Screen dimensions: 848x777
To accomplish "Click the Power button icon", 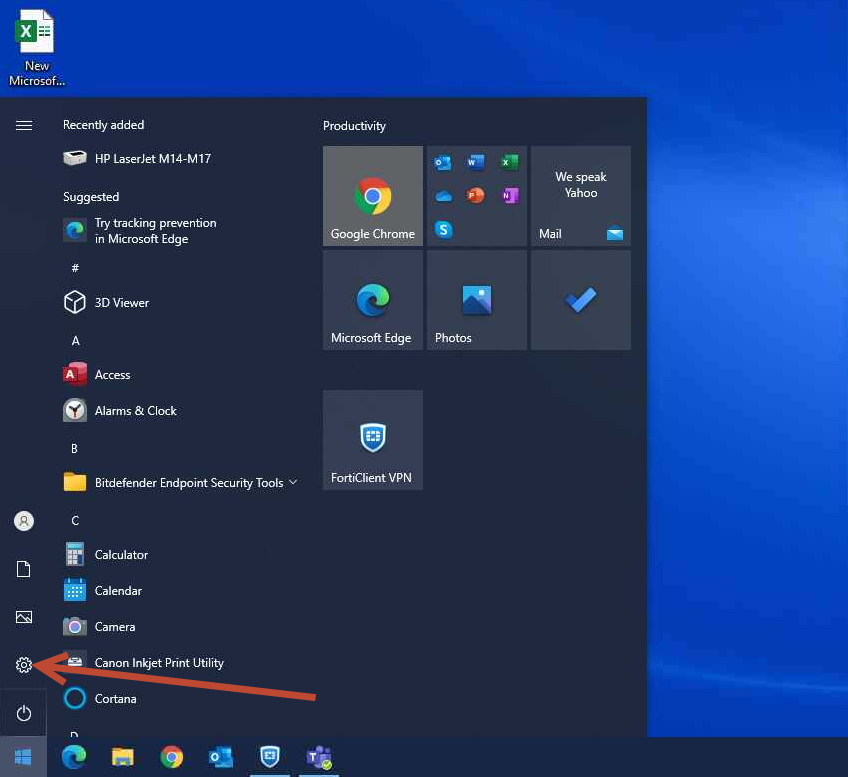I will click(x=24, y=713).
